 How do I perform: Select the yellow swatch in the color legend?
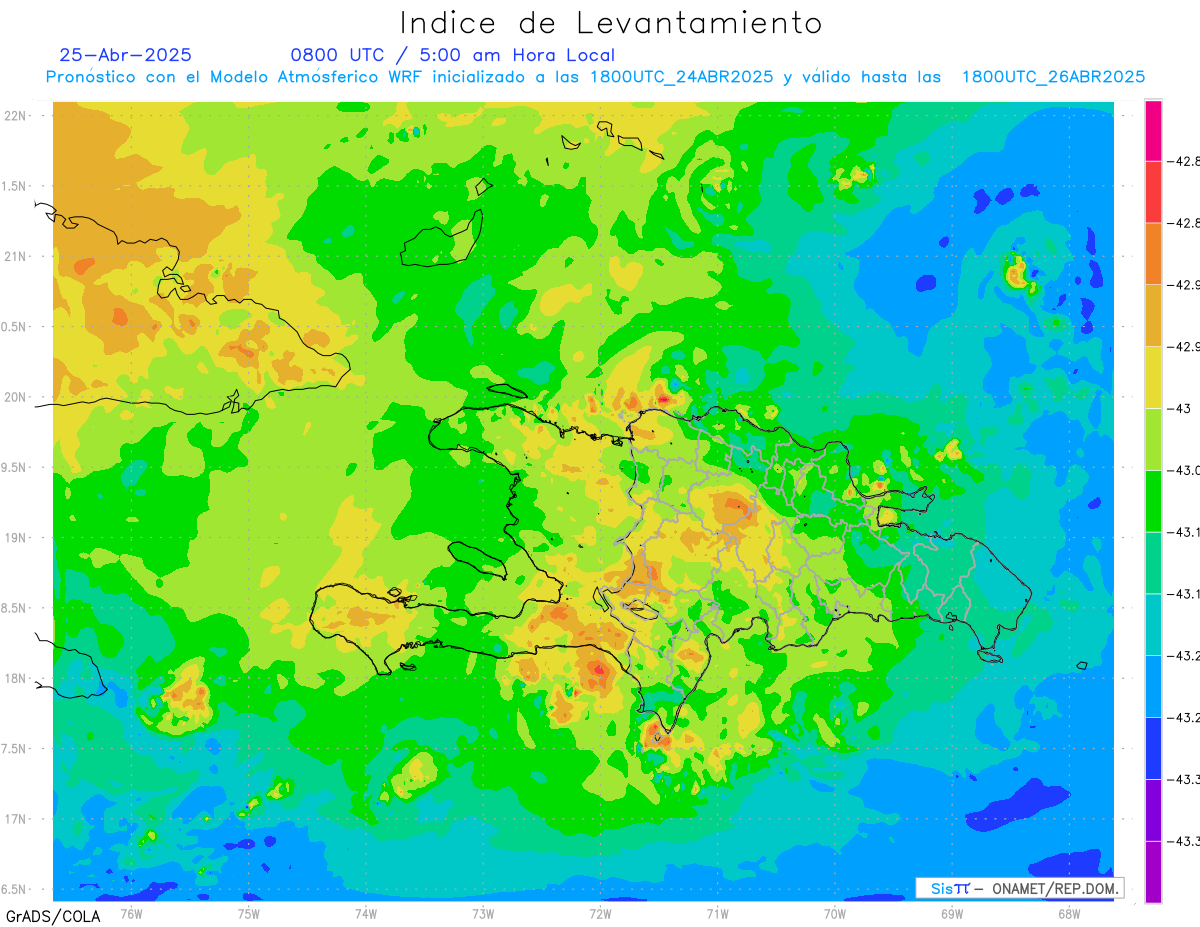1153,377
